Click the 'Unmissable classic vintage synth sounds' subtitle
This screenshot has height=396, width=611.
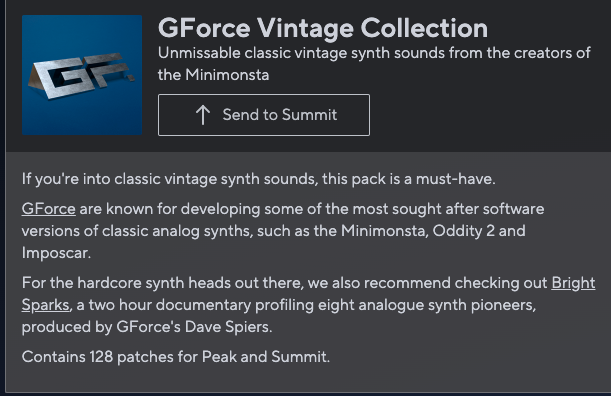300,53
